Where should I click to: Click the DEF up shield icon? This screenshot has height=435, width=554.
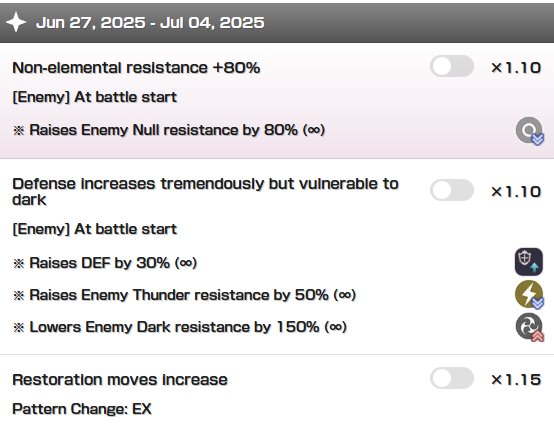point(529,262)
